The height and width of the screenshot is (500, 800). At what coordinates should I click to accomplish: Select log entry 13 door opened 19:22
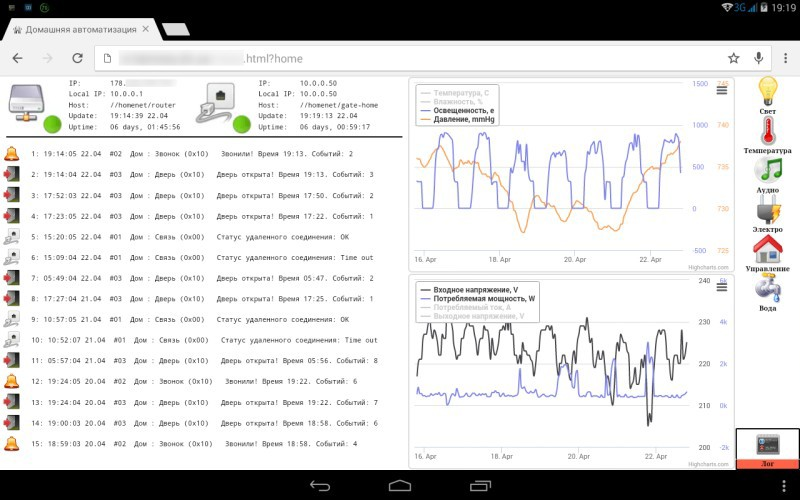(204, 402)
